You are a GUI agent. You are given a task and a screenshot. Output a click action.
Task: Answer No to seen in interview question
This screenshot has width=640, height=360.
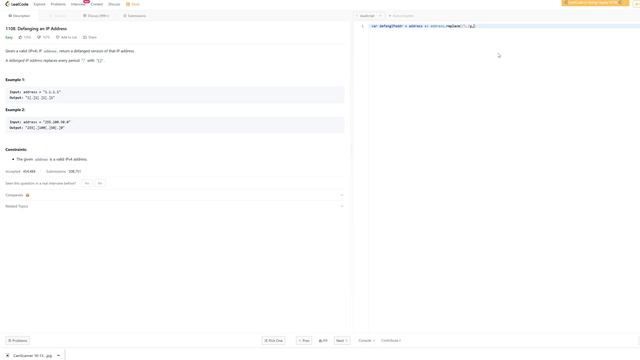(x=100, y=183)
